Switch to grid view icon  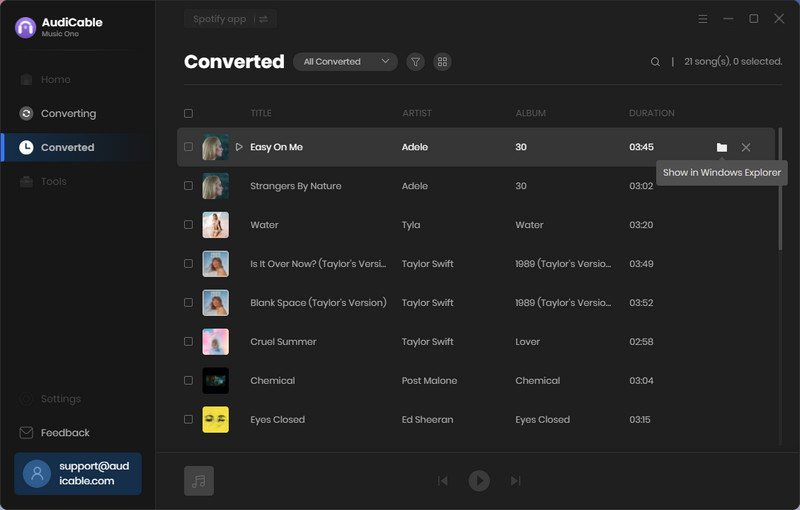click(442, 62)
